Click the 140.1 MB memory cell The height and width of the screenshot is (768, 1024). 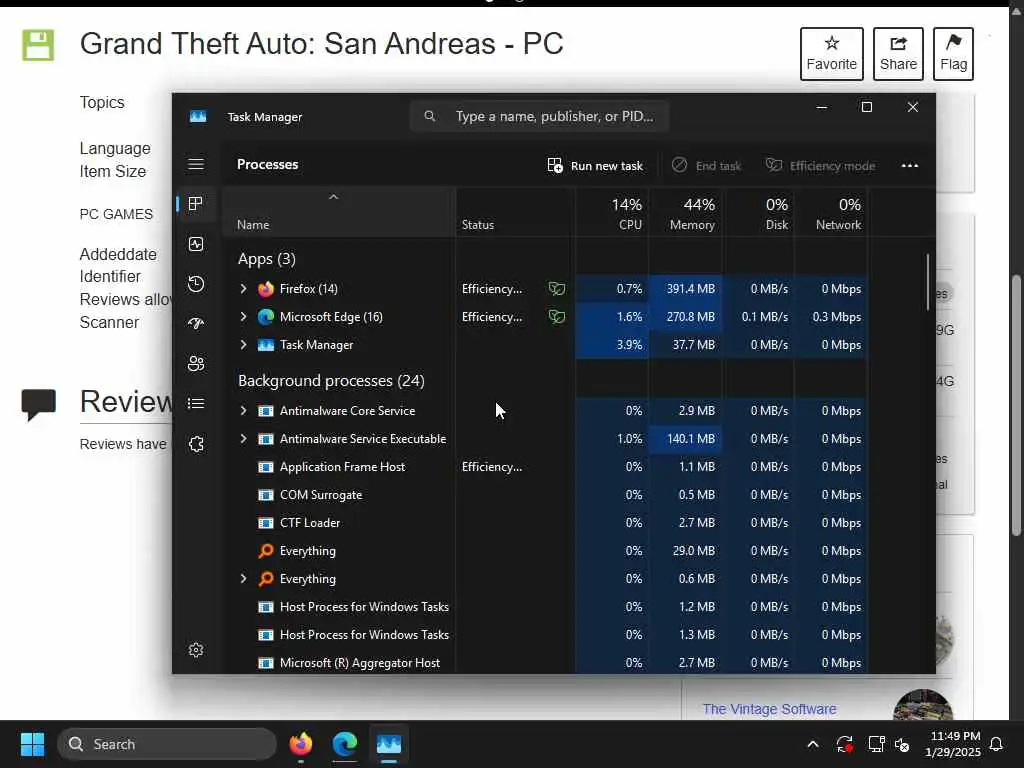click(x=686, y=439)
